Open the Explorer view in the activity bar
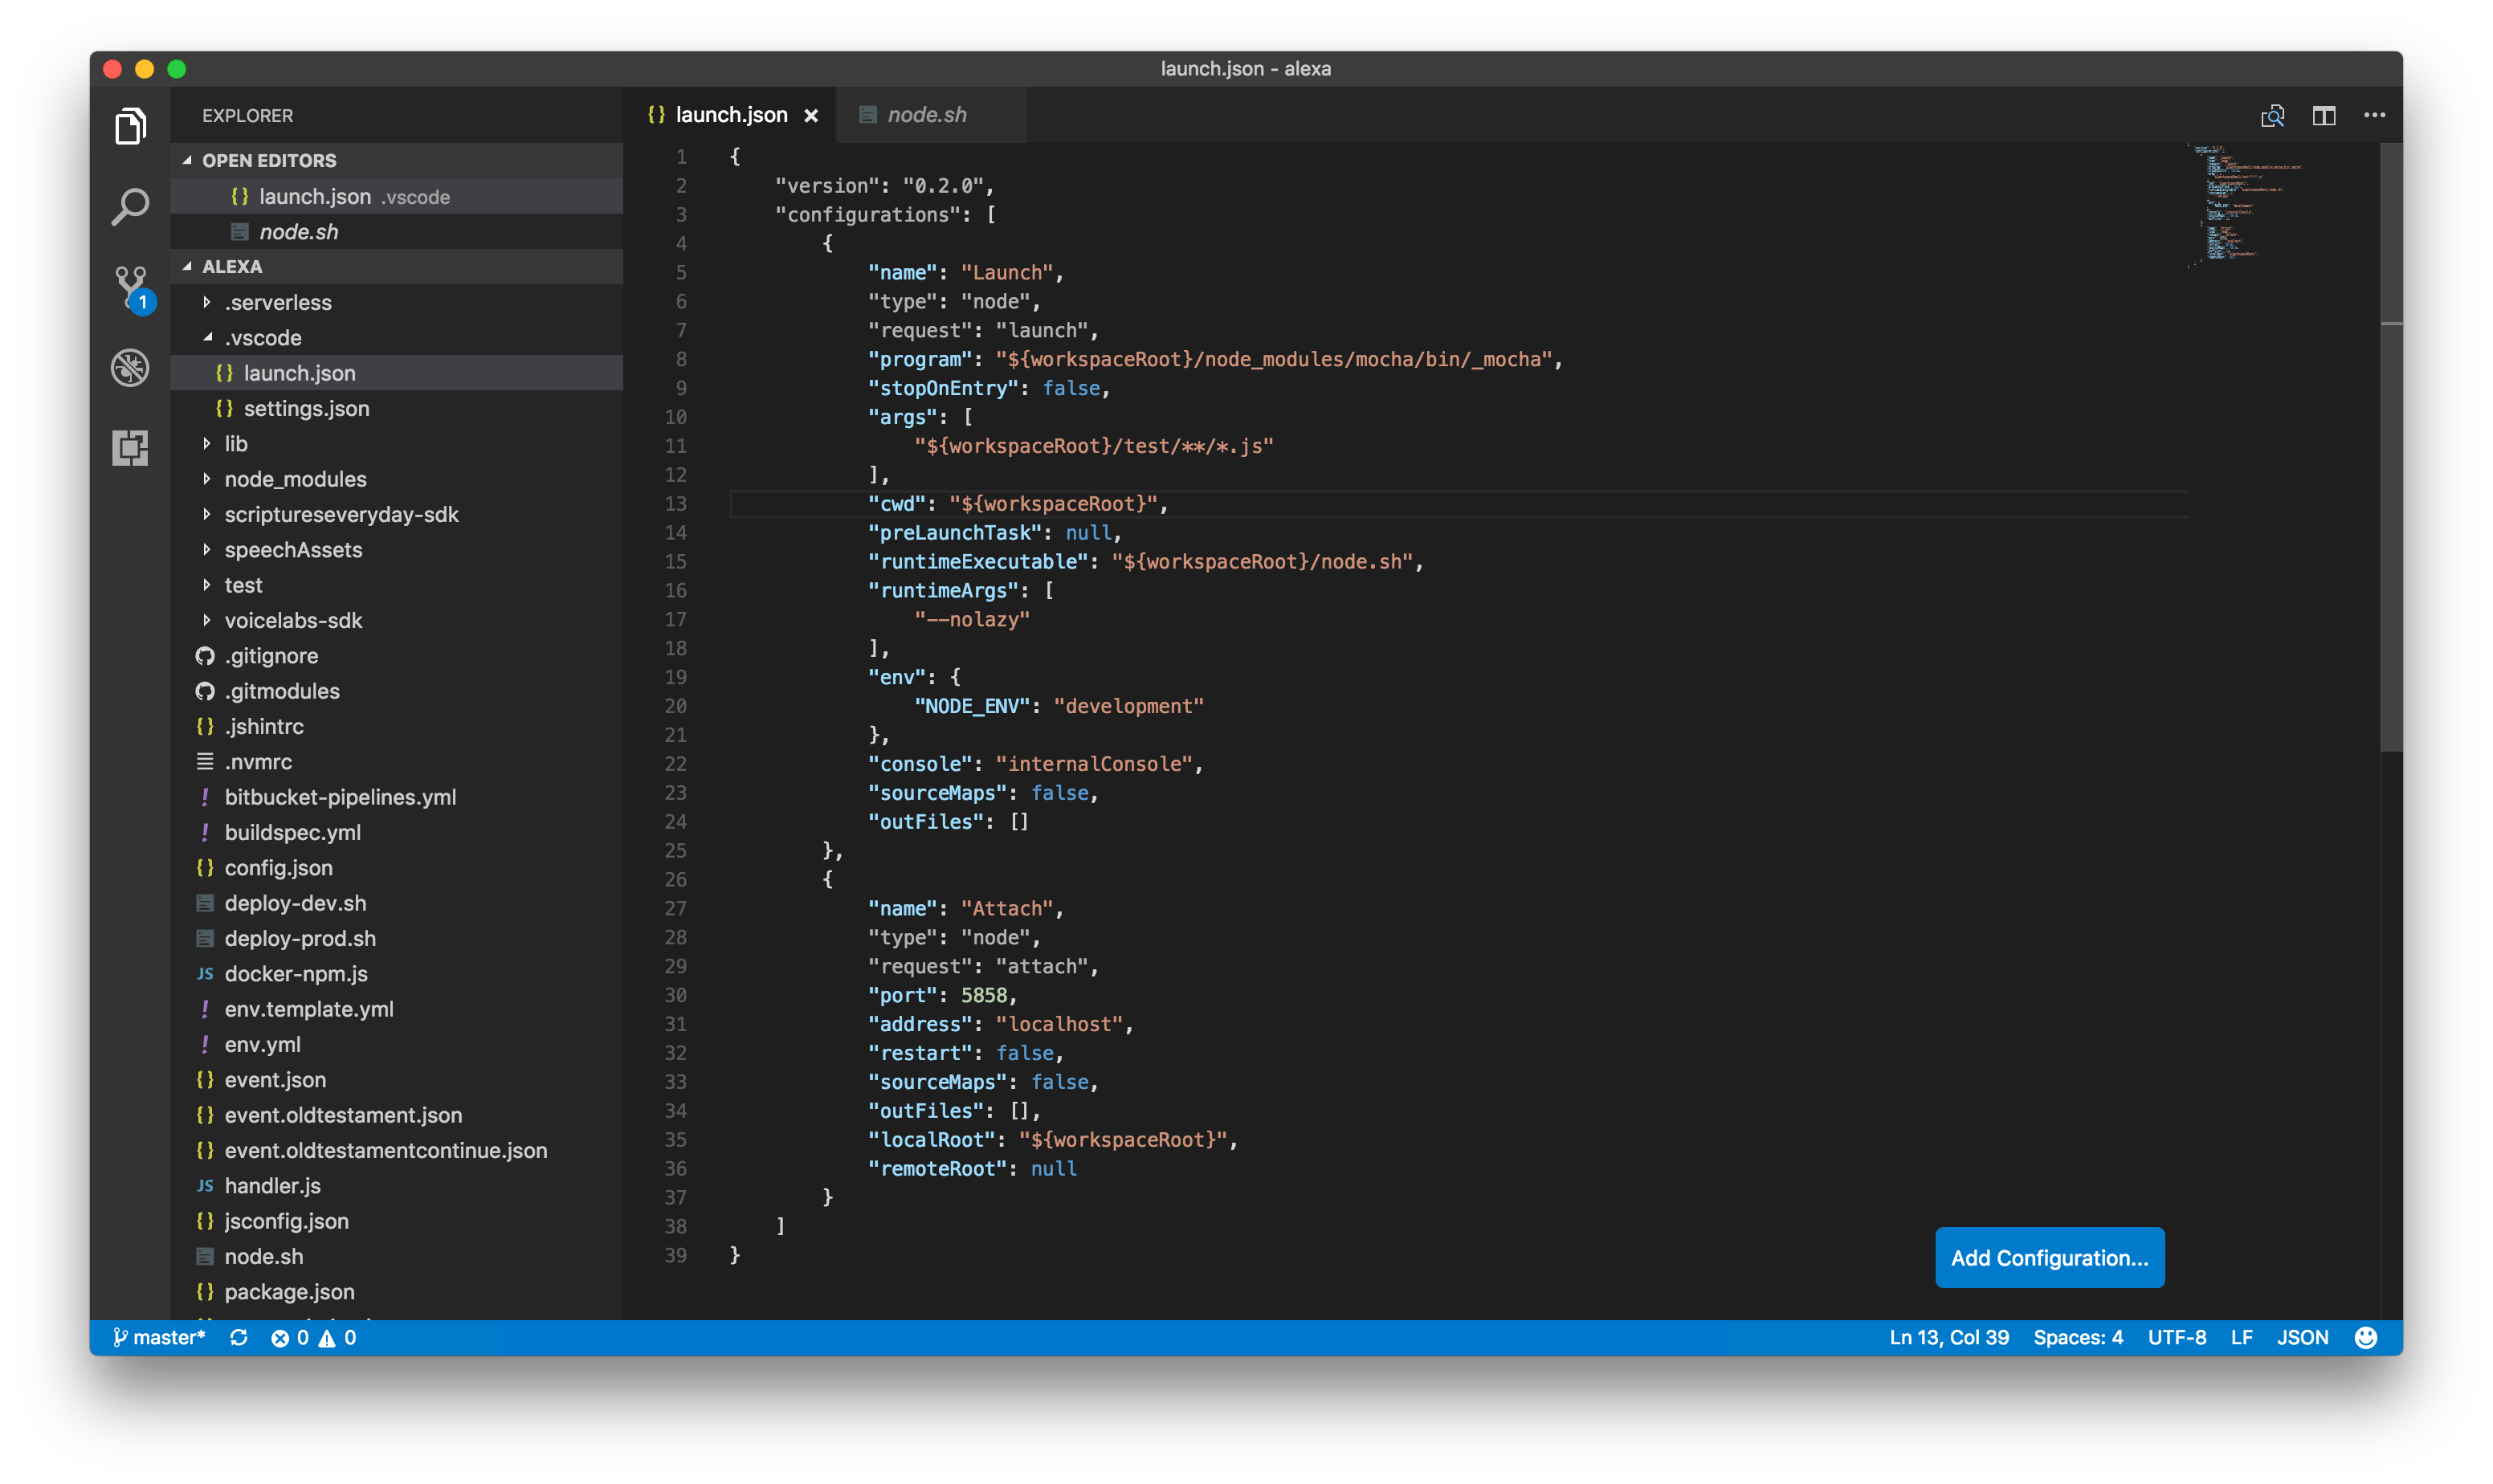 click(130, 125)
